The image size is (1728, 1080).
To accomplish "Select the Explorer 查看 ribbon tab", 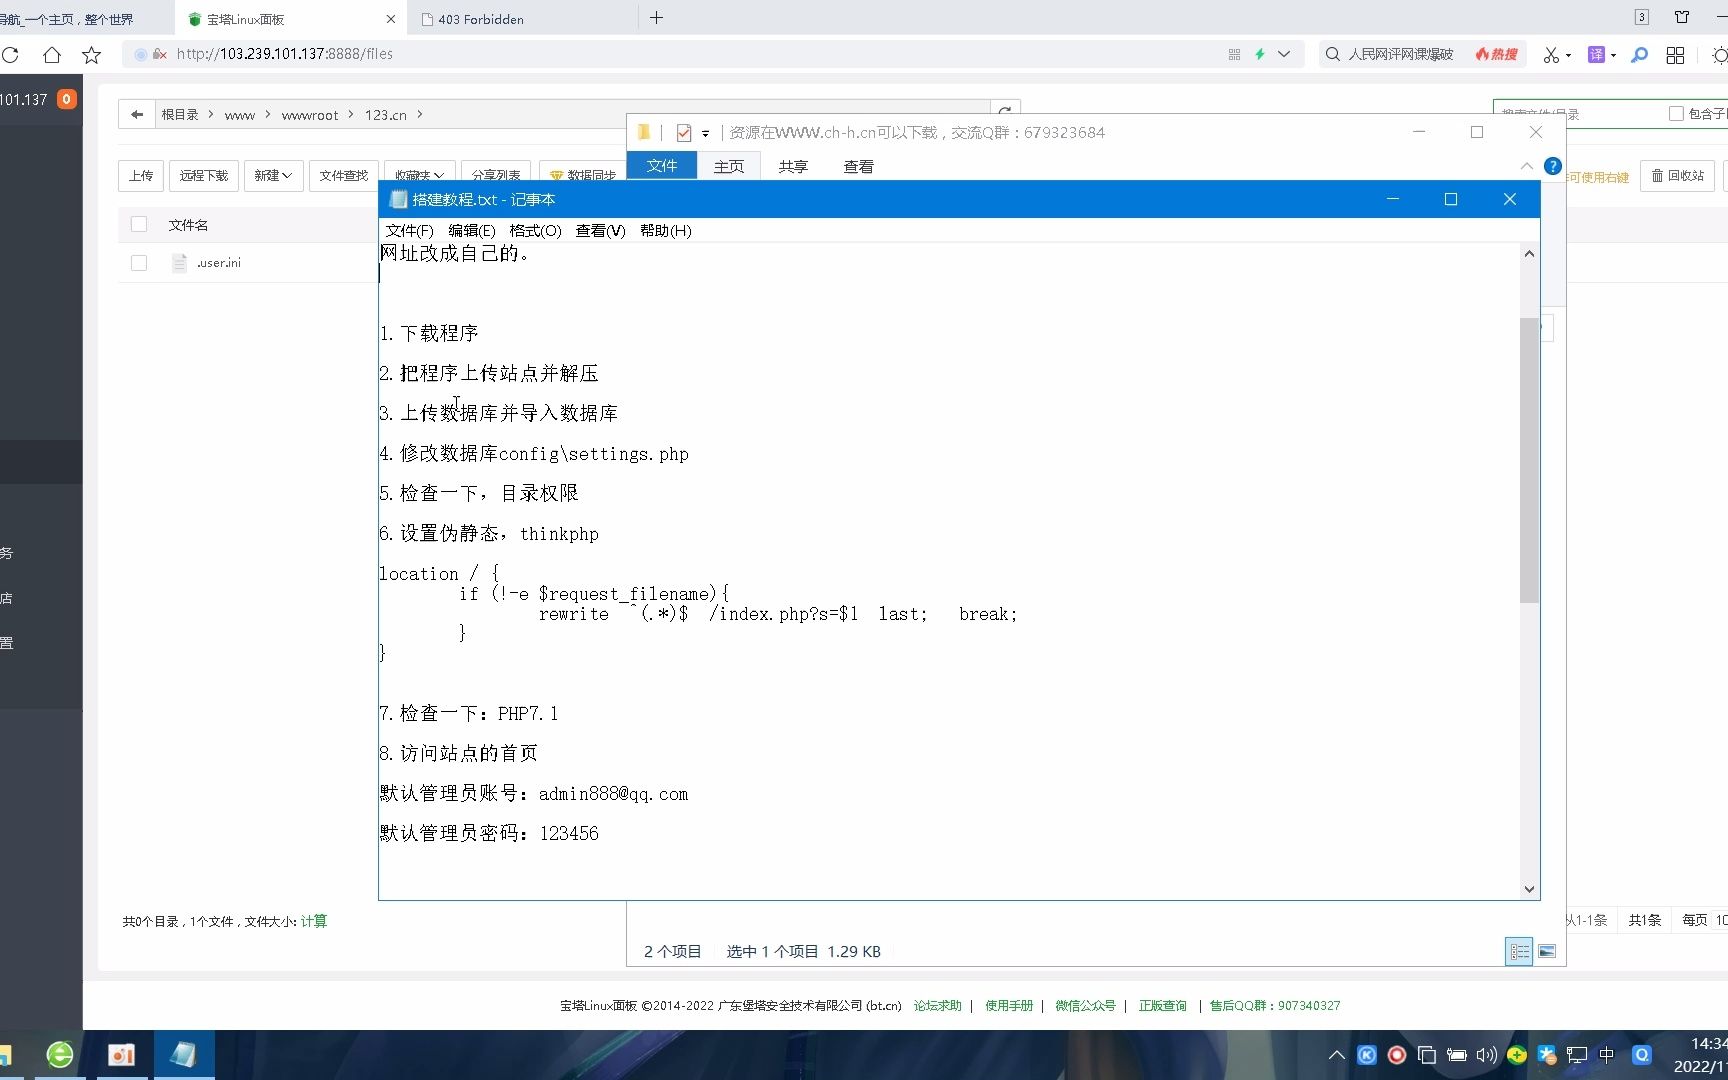I will click(x=858, y=167).
